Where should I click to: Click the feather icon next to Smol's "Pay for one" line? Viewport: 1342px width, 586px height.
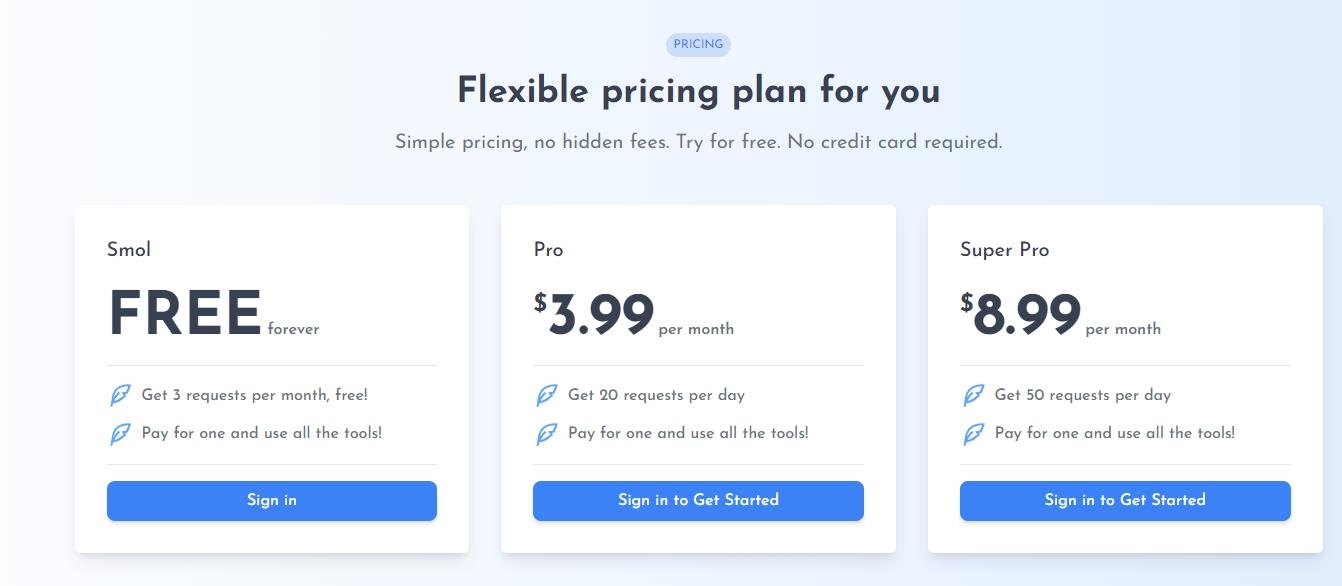click(x=120, y=434)
